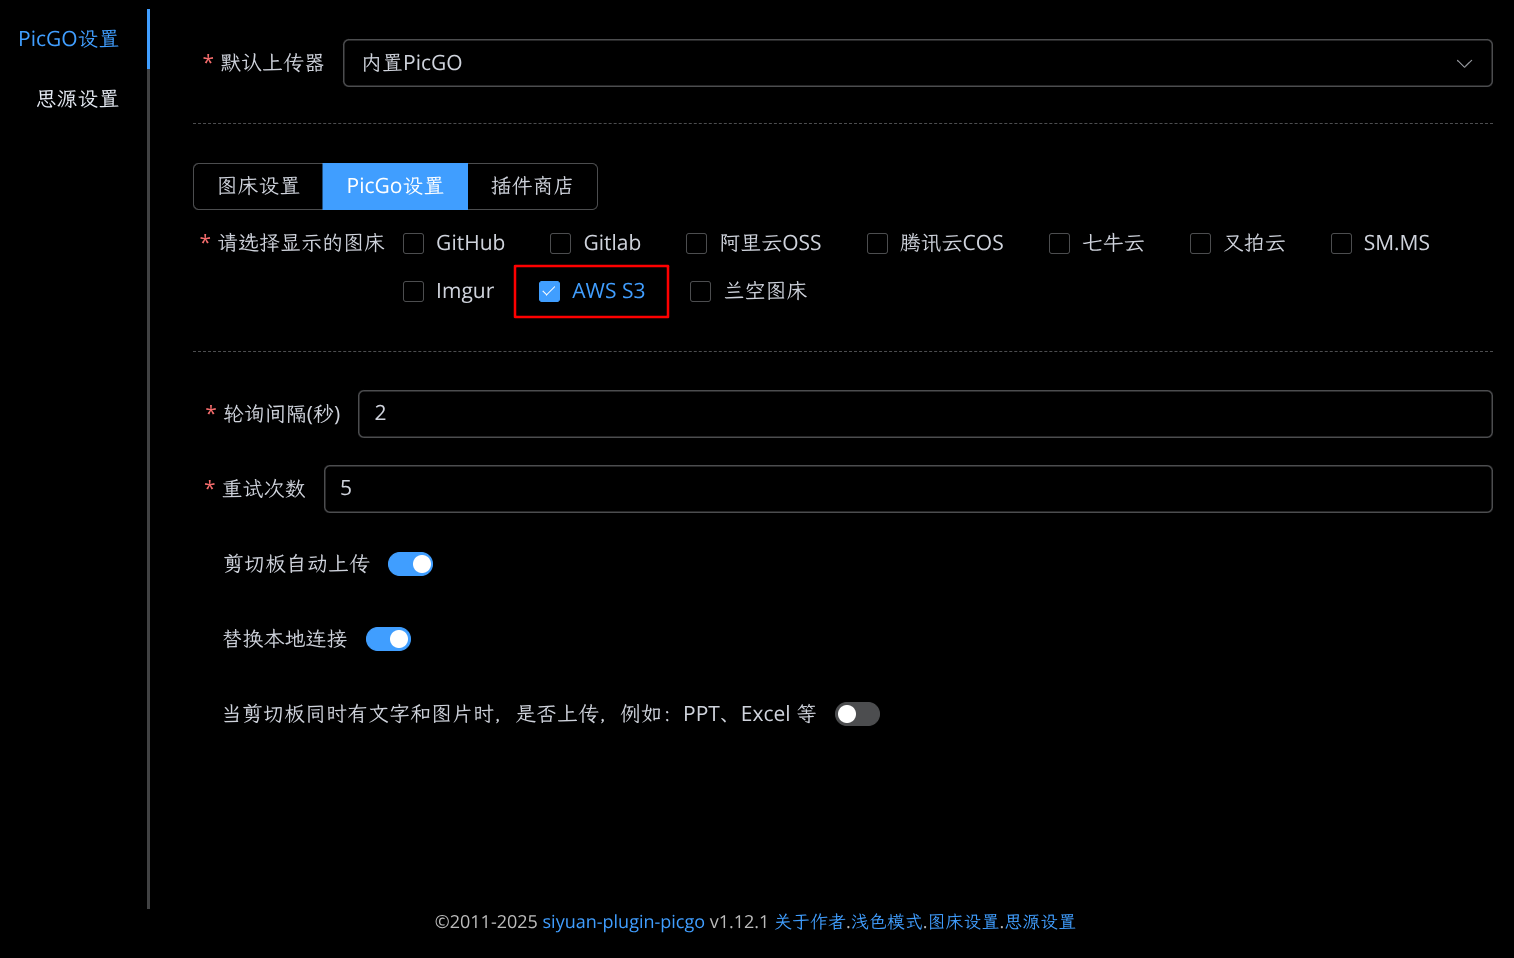Enable upload when clipboard has text and images
1514x958 pixels.
pos(857,714)
